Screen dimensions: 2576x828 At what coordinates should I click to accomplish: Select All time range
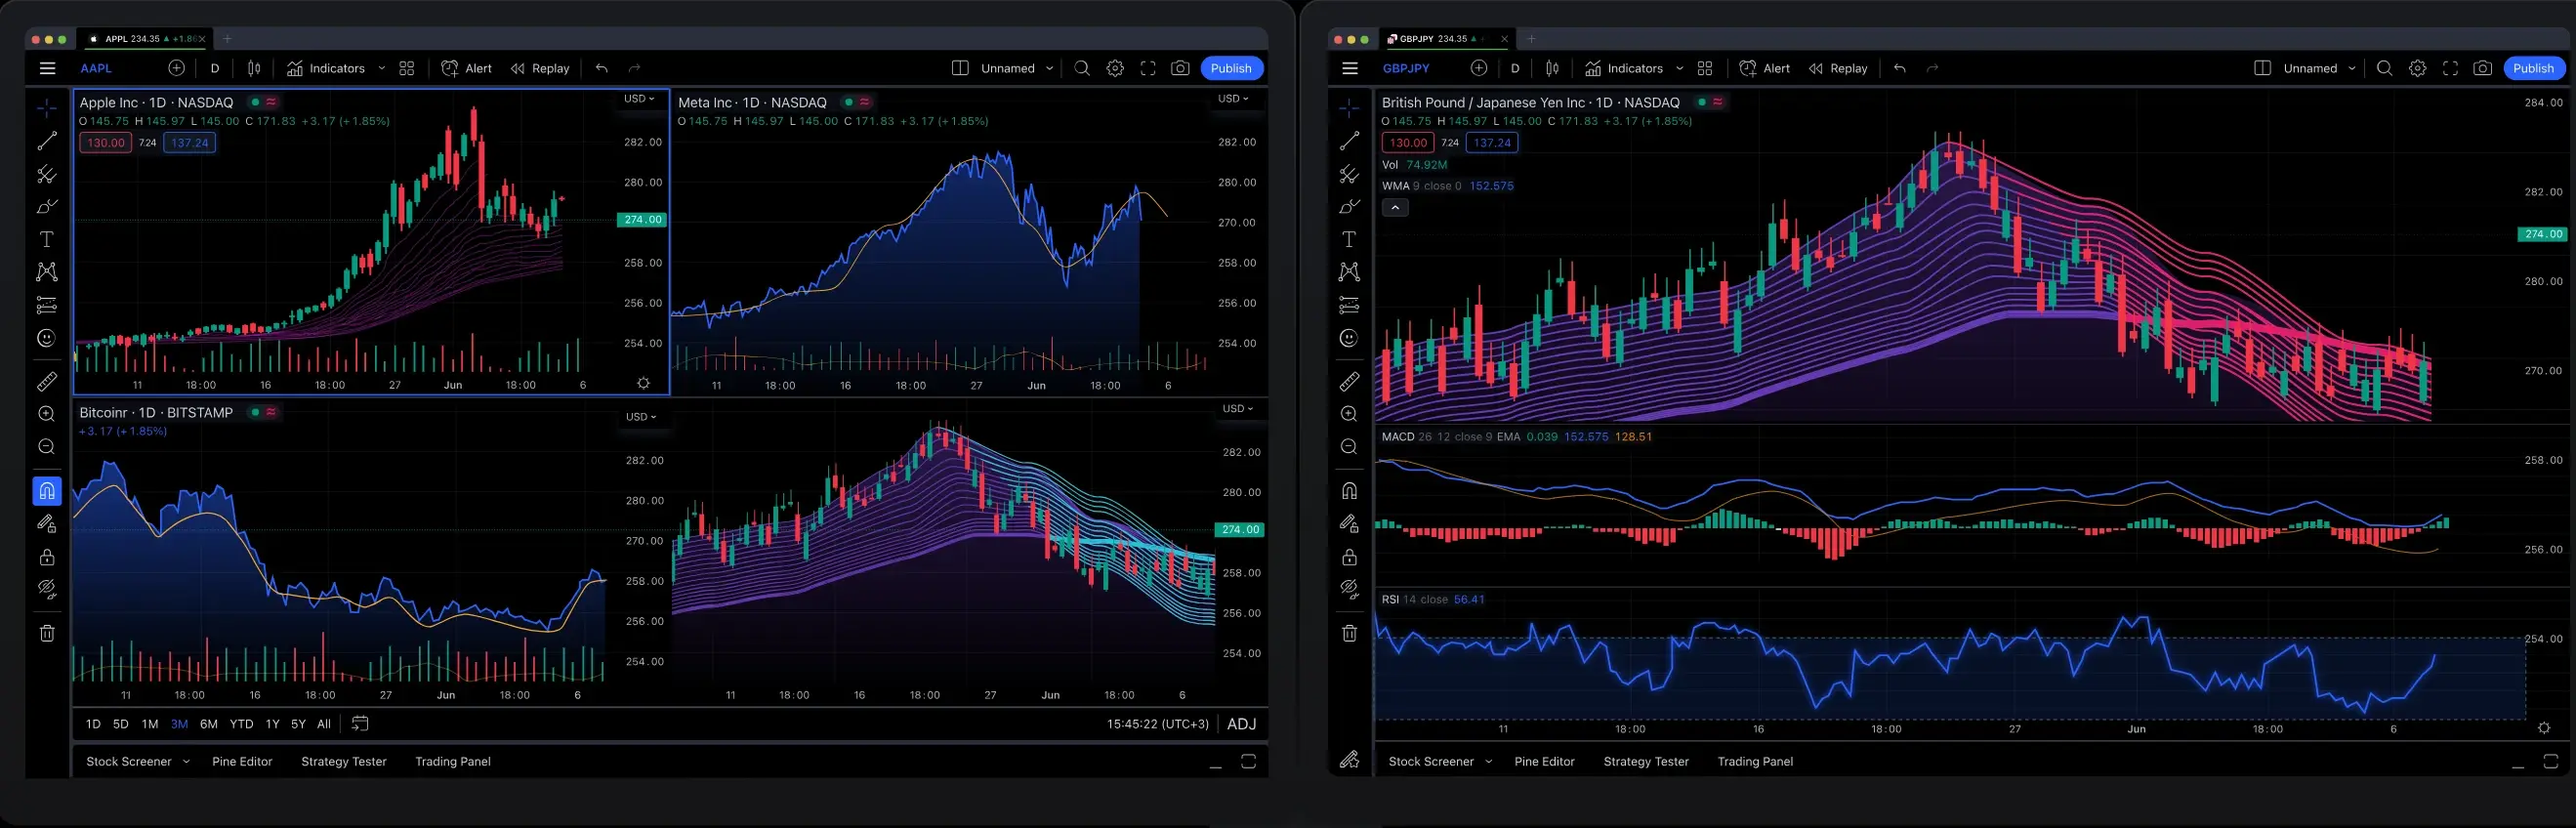[324, 724]
